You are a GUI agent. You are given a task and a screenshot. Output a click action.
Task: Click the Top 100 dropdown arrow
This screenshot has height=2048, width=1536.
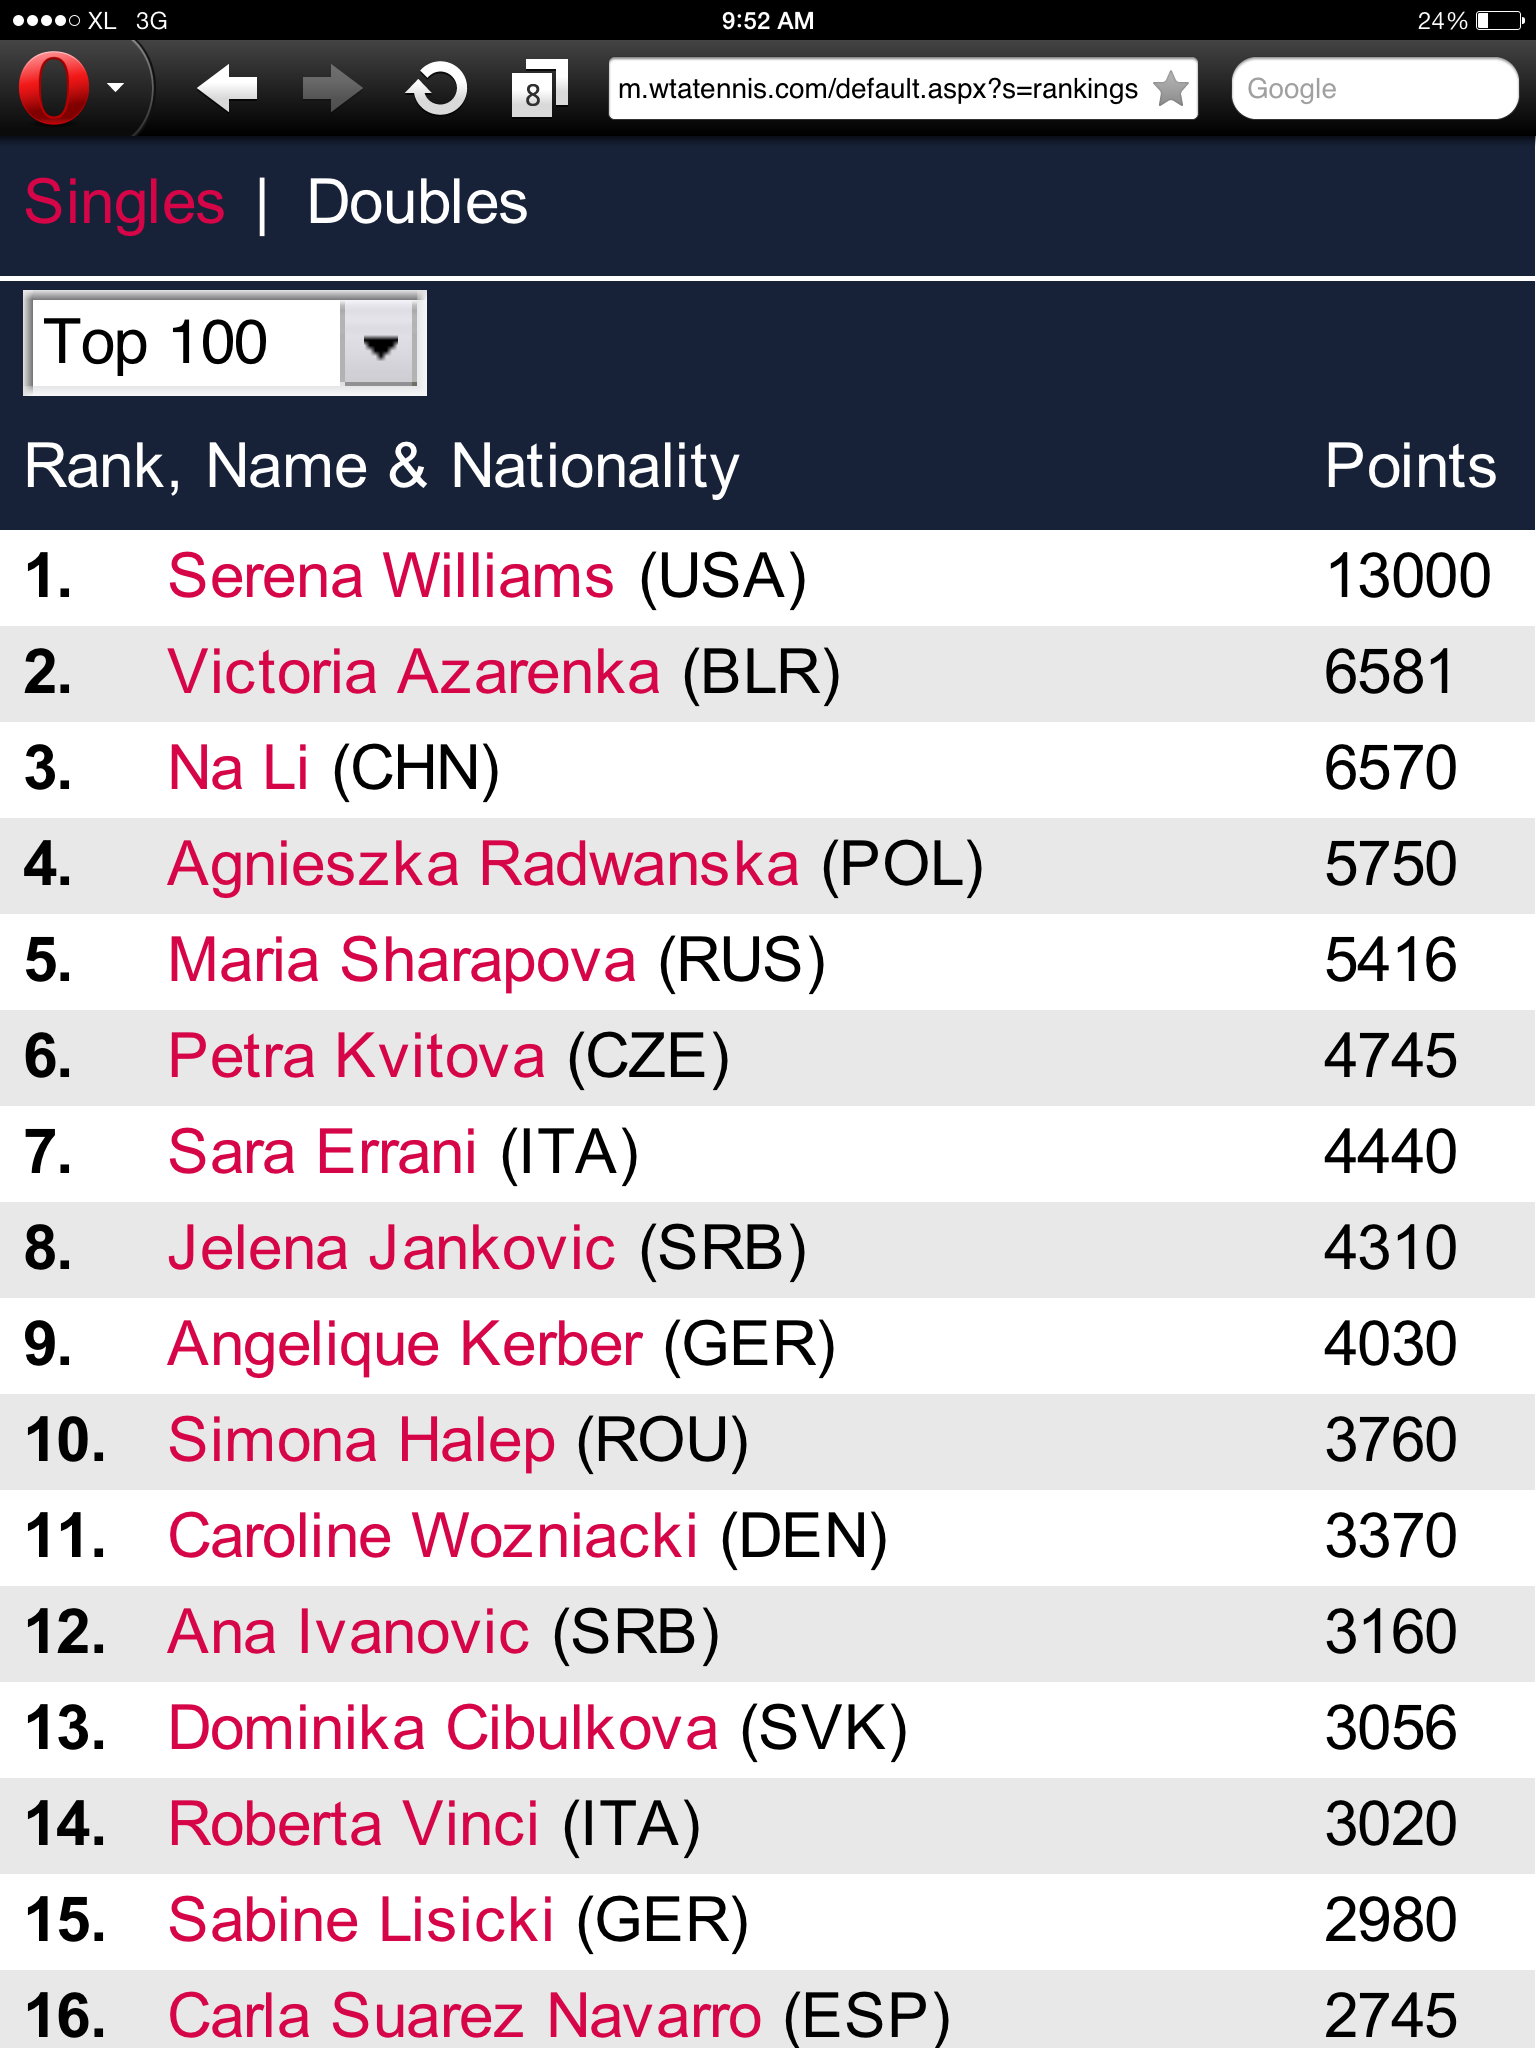[380, 344]
